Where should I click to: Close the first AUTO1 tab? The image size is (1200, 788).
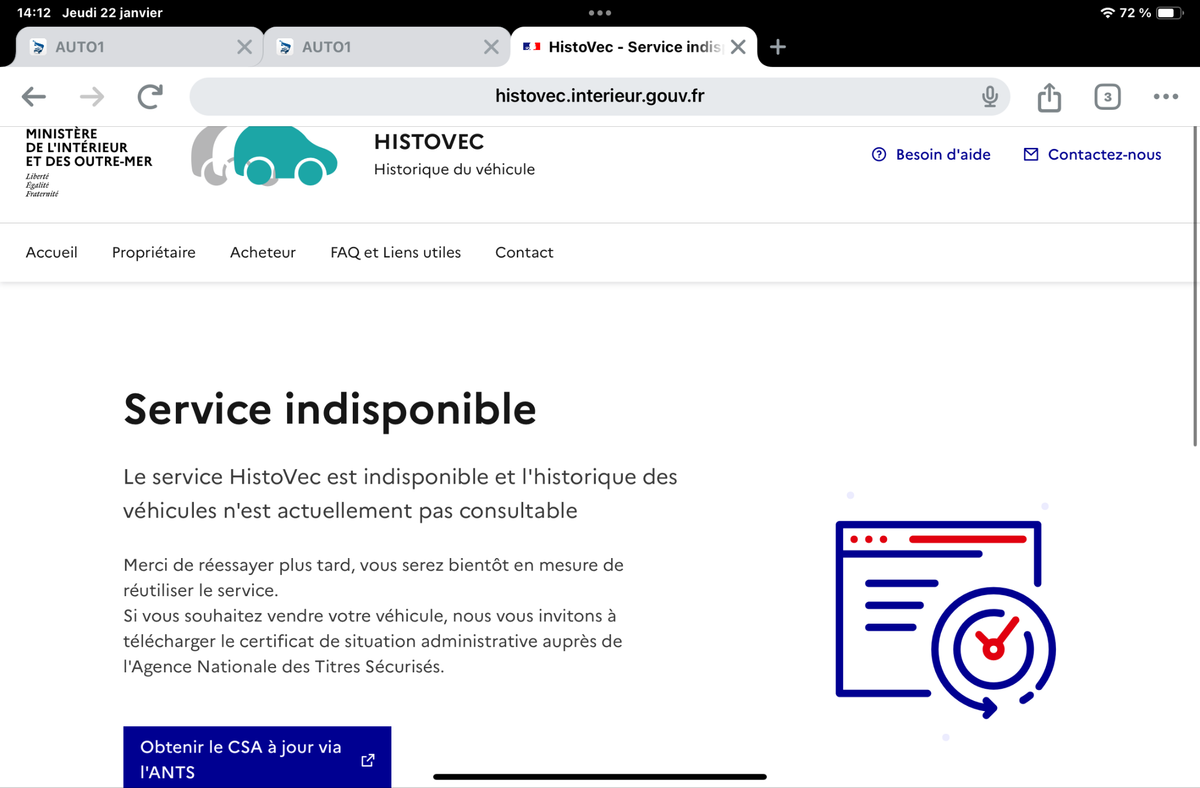(244, 47)
